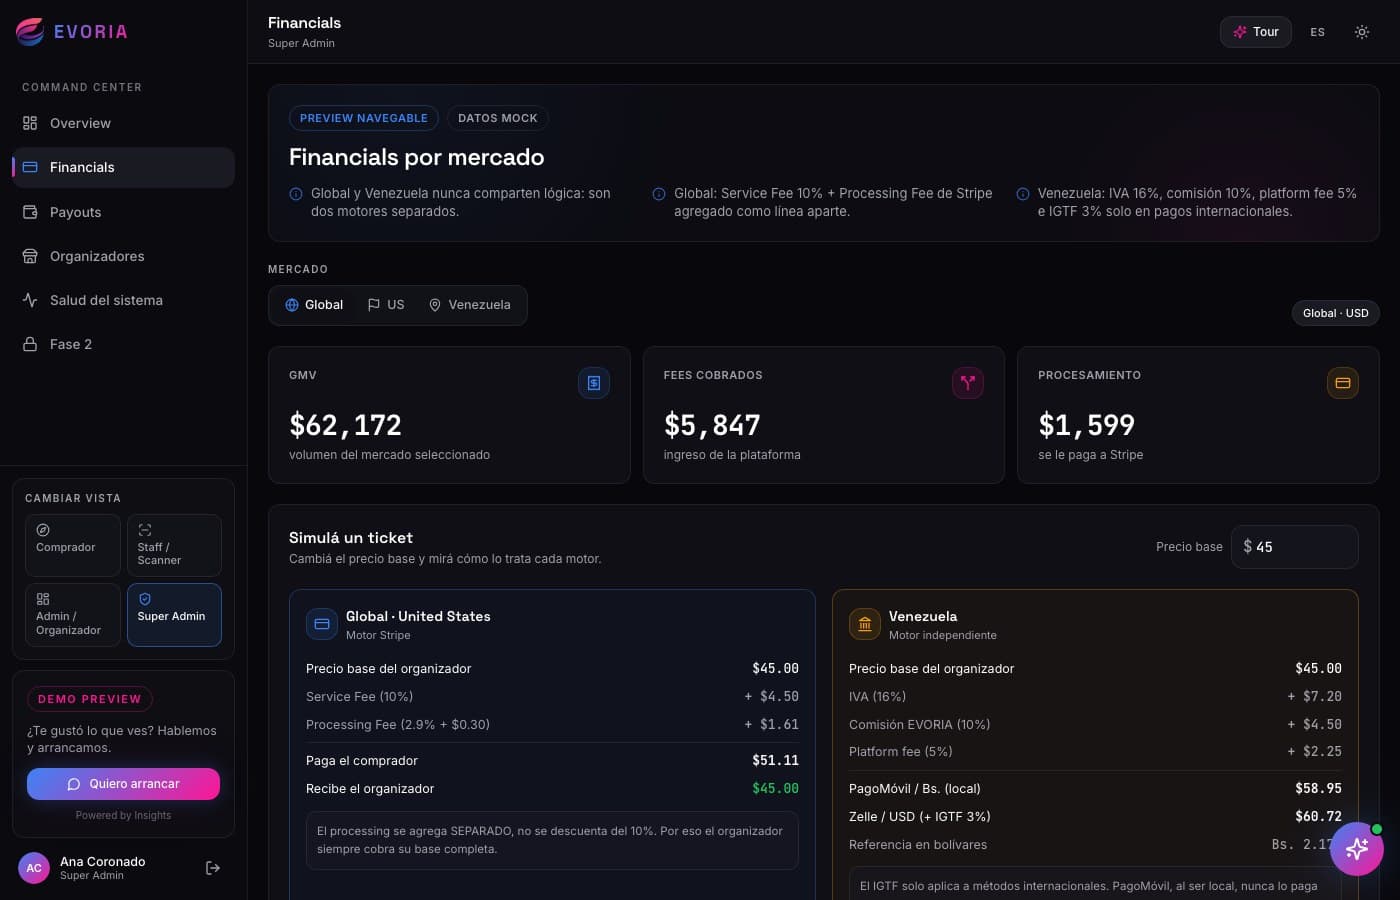This screenshot has height=900, width=1400.
Task: Click the Venezuela bank icon
Action: [x=865, y=624]
